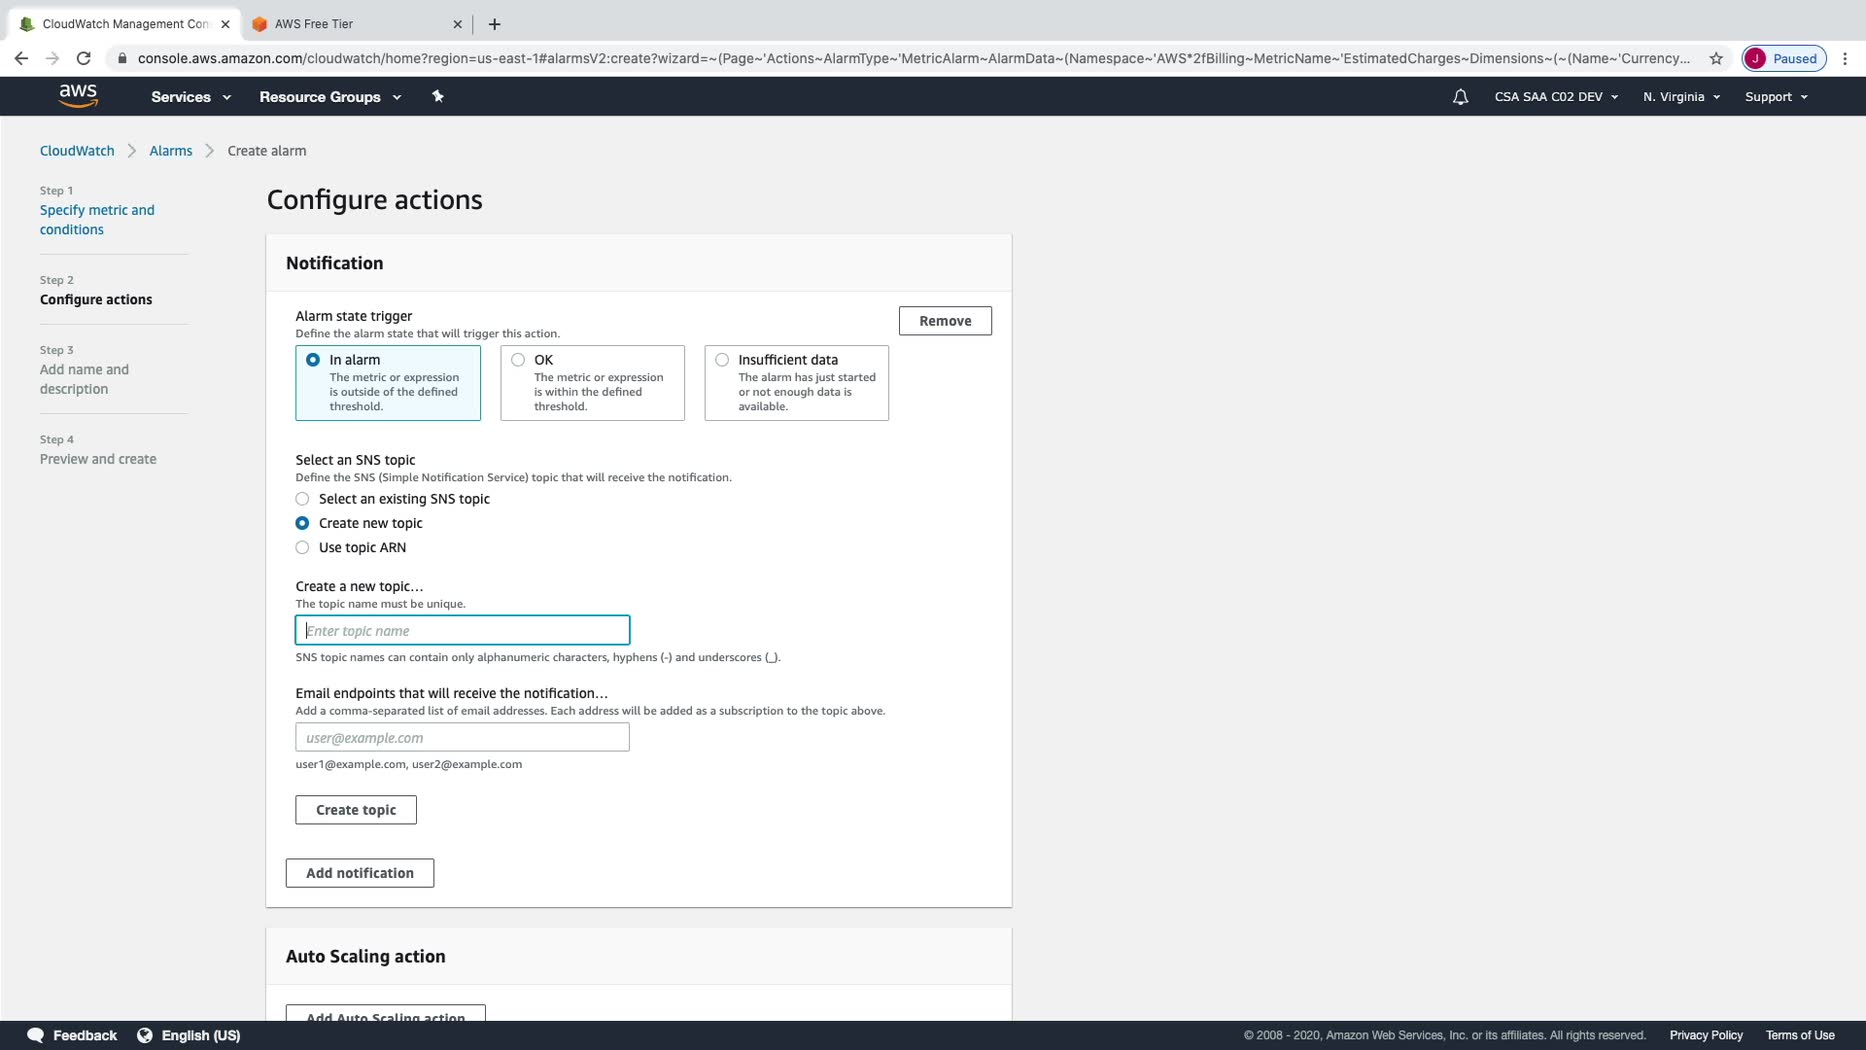Focus the email endpoints input field

point(462,737)
